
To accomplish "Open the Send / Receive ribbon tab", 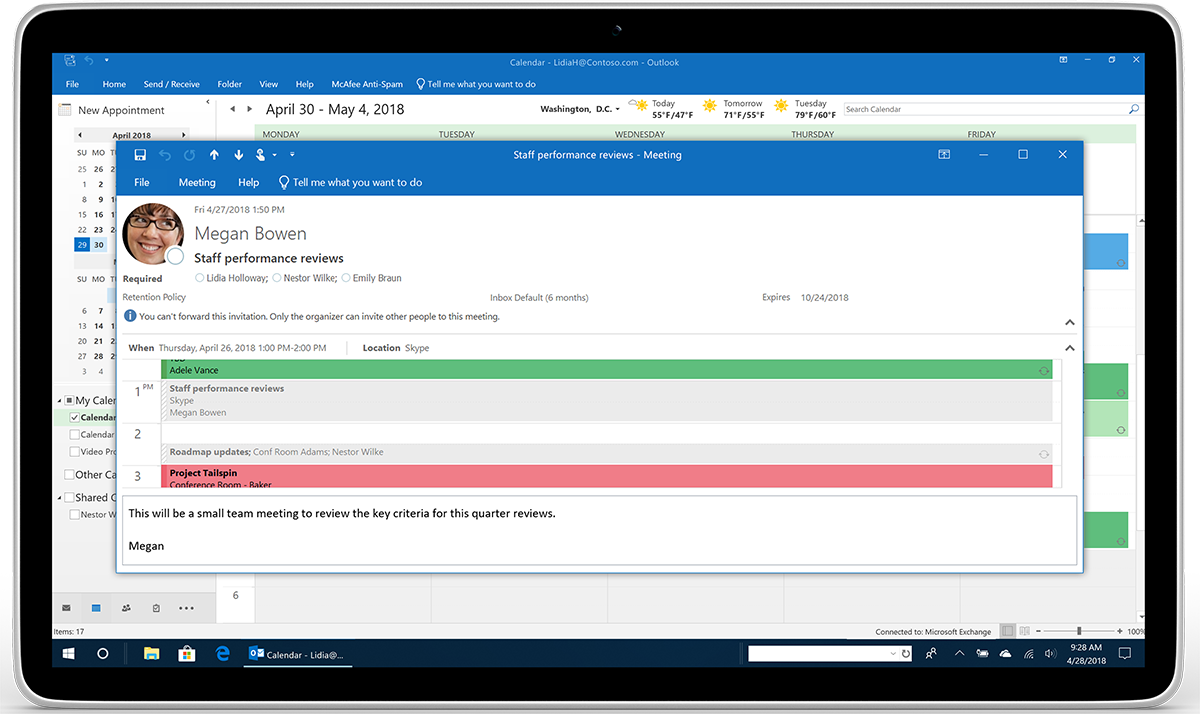I will coord(171,84).
